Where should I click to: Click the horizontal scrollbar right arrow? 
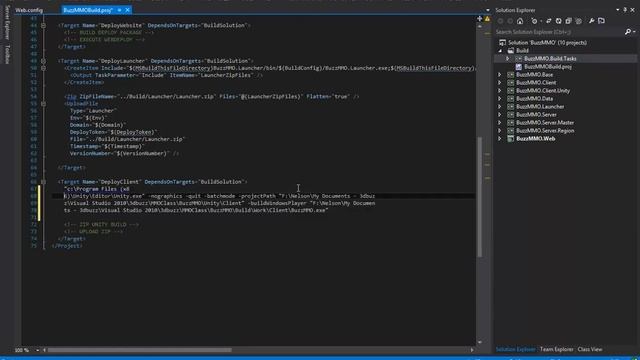472,350
